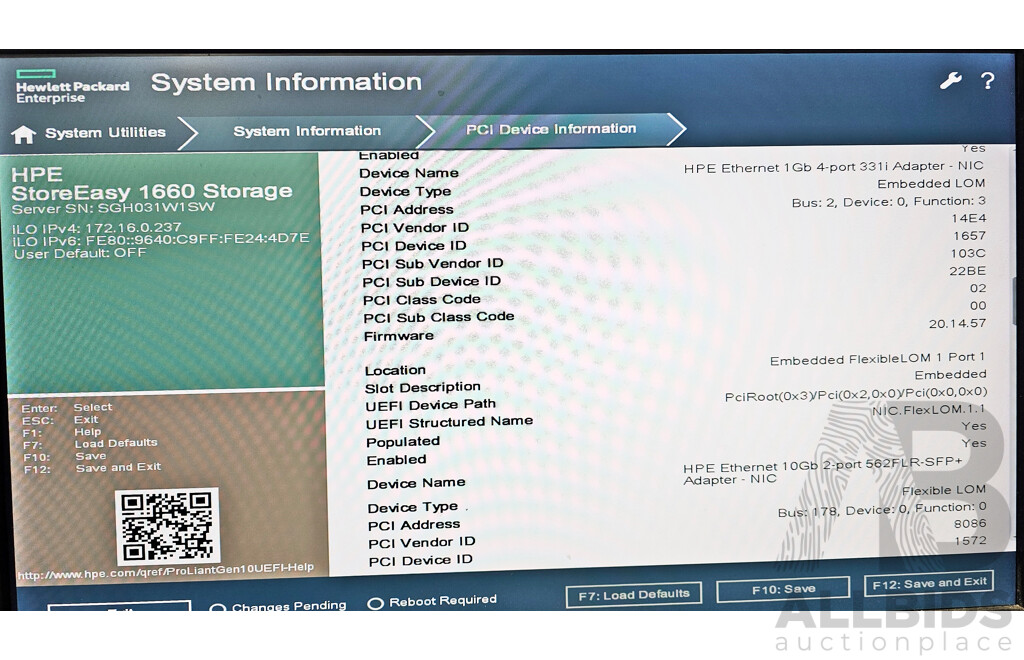Click the iLO IPv4: 172.16.0.237 text
This screenshot has width=1024, height=660.
pos(96,228)
